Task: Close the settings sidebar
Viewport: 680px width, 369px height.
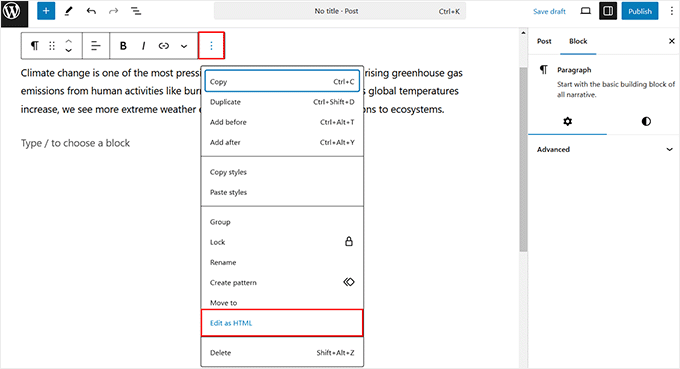Action: (x=672, y=41)
